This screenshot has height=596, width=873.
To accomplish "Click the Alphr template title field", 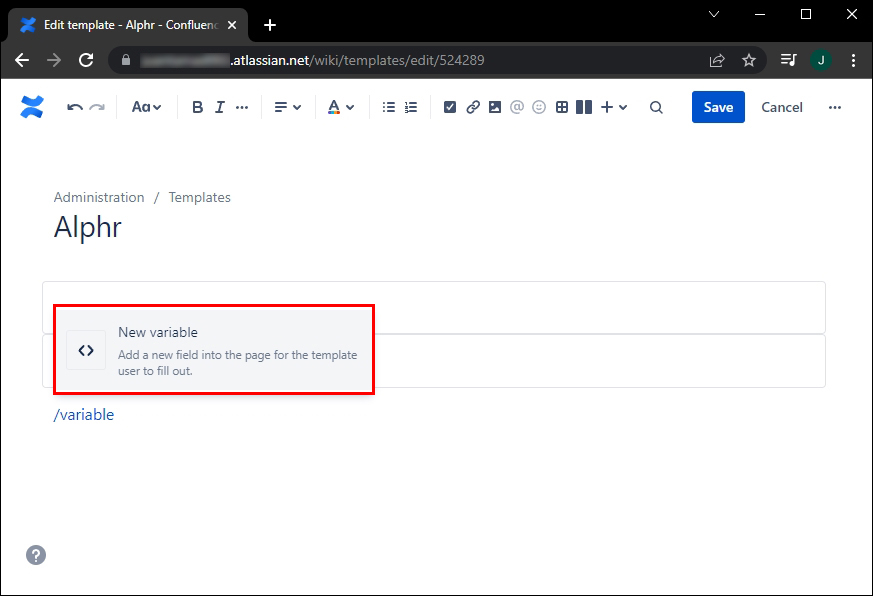I will (x=88, y=227).
